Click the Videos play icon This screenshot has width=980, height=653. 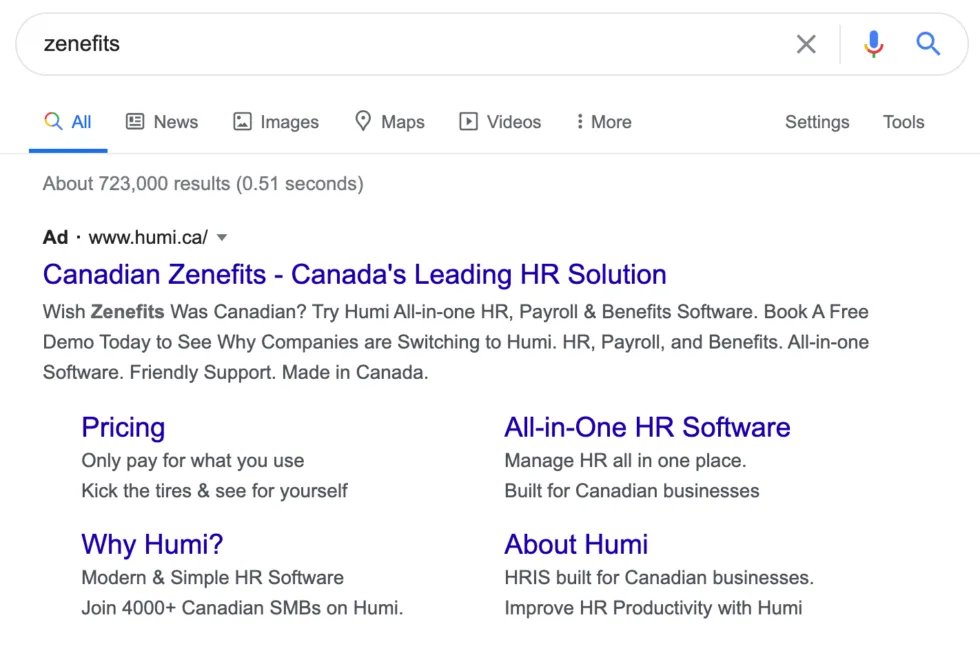(x=468, y=121)
